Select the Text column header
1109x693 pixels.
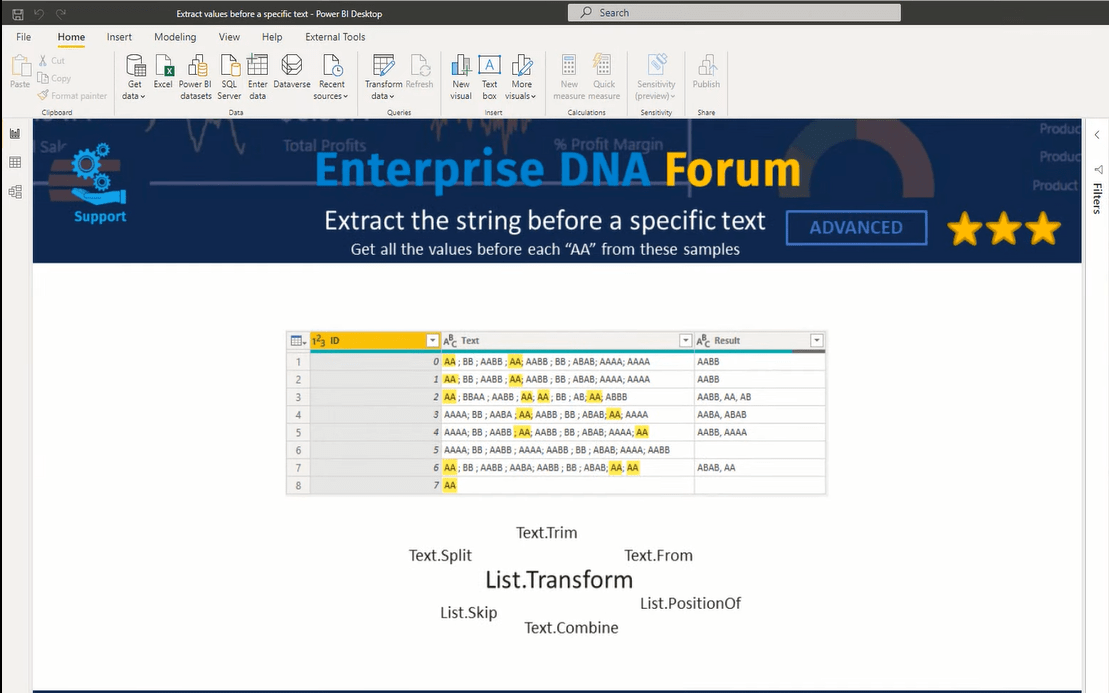(x=567, y=341)
